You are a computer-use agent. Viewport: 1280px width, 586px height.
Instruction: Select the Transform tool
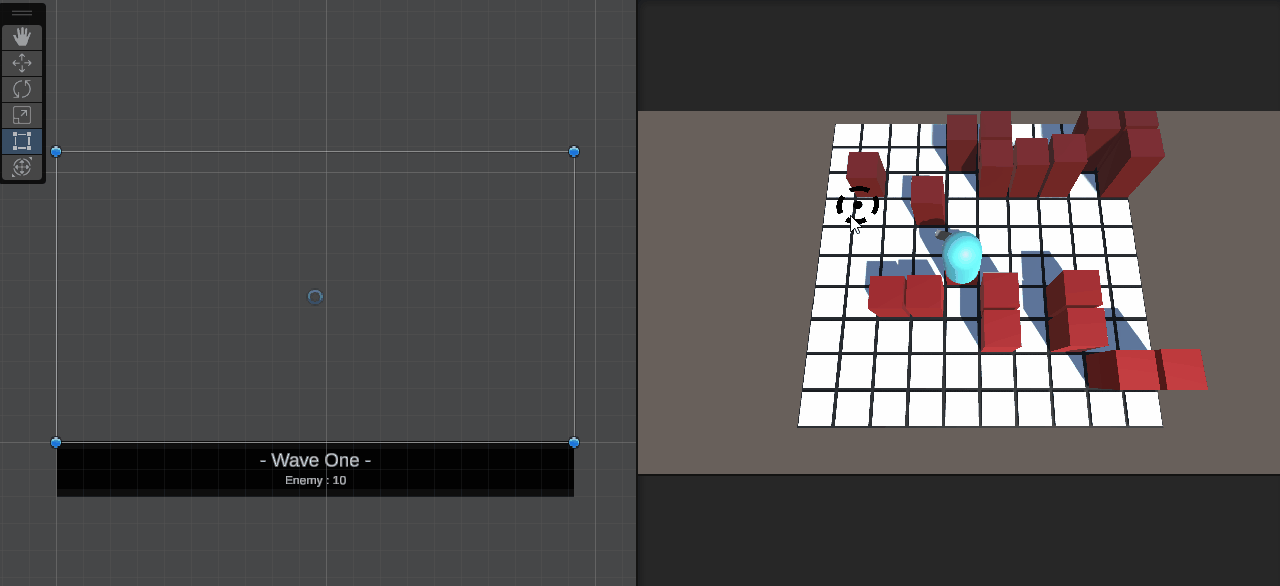[x=22, y=167]
